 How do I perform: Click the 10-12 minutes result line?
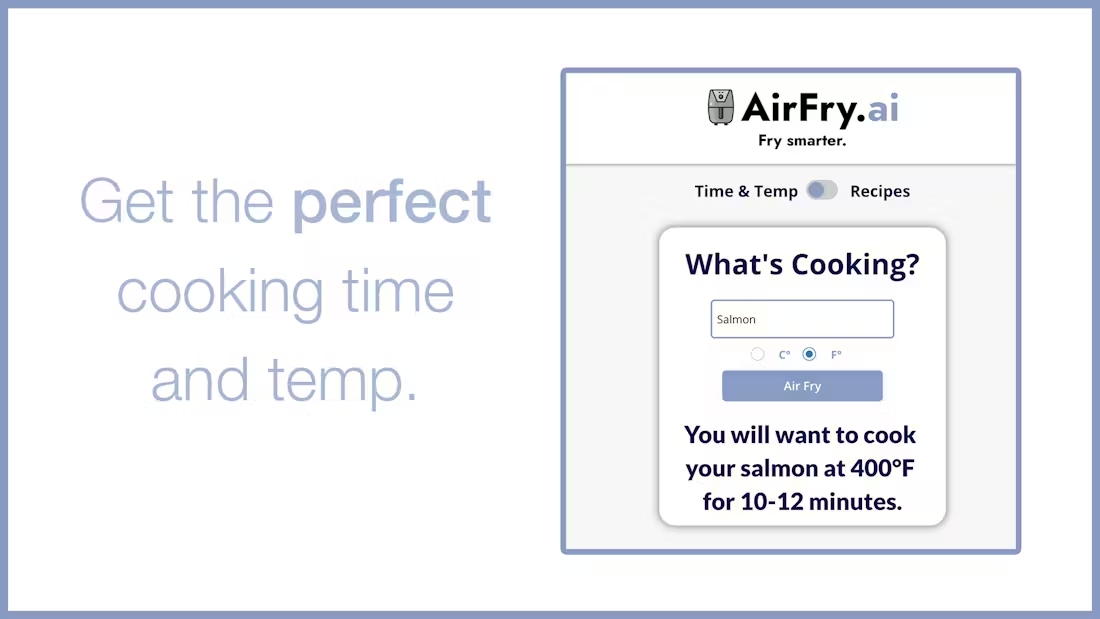pos(802,502)
